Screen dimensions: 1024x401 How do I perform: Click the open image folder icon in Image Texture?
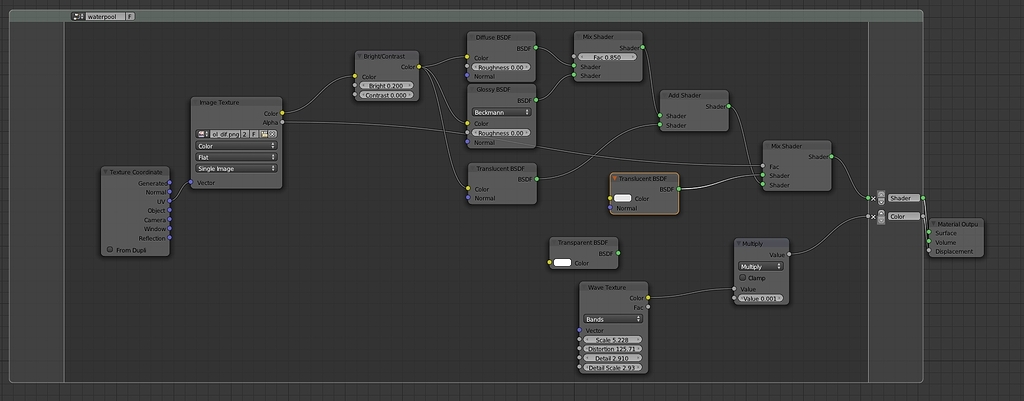(x=264, y=134)
